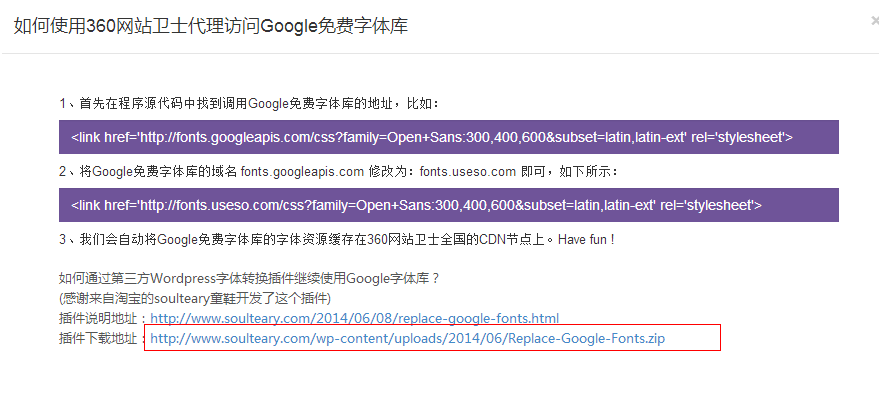This screenshot has height=394, width=881.
Task: Click the soulteary thanks line in parentheses
Action: (195, 298)
